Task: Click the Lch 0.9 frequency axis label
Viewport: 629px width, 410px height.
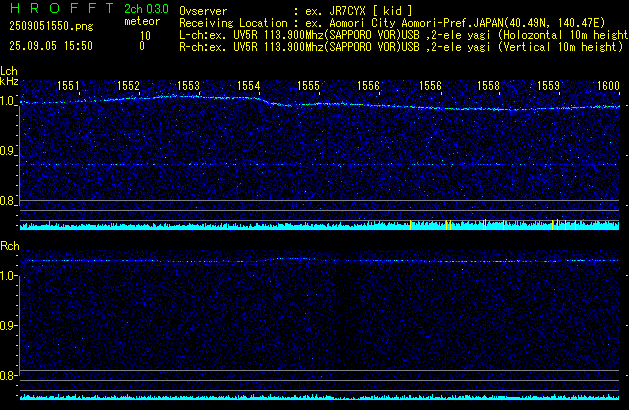Action: pyautogui.click(x=7, y=151)
